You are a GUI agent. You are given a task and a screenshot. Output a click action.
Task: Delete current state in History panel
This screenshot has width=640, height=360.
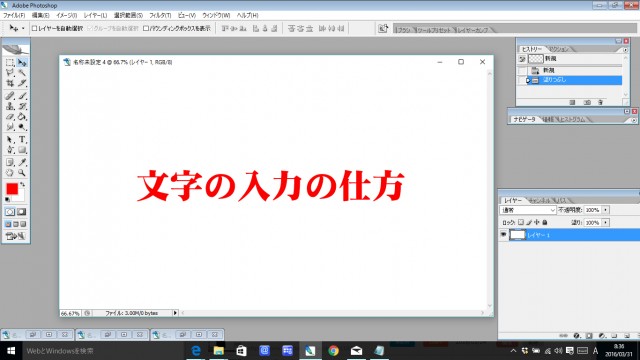coord(600,102)
